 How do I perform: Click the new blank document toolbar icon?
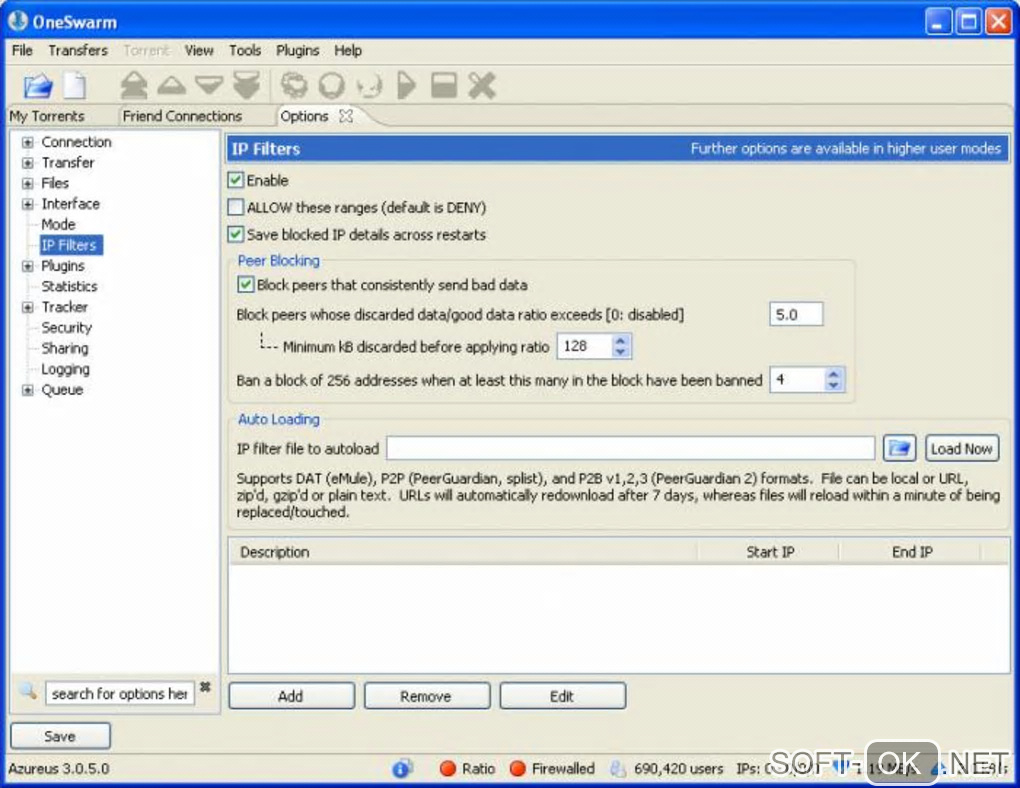pos(74,85)
